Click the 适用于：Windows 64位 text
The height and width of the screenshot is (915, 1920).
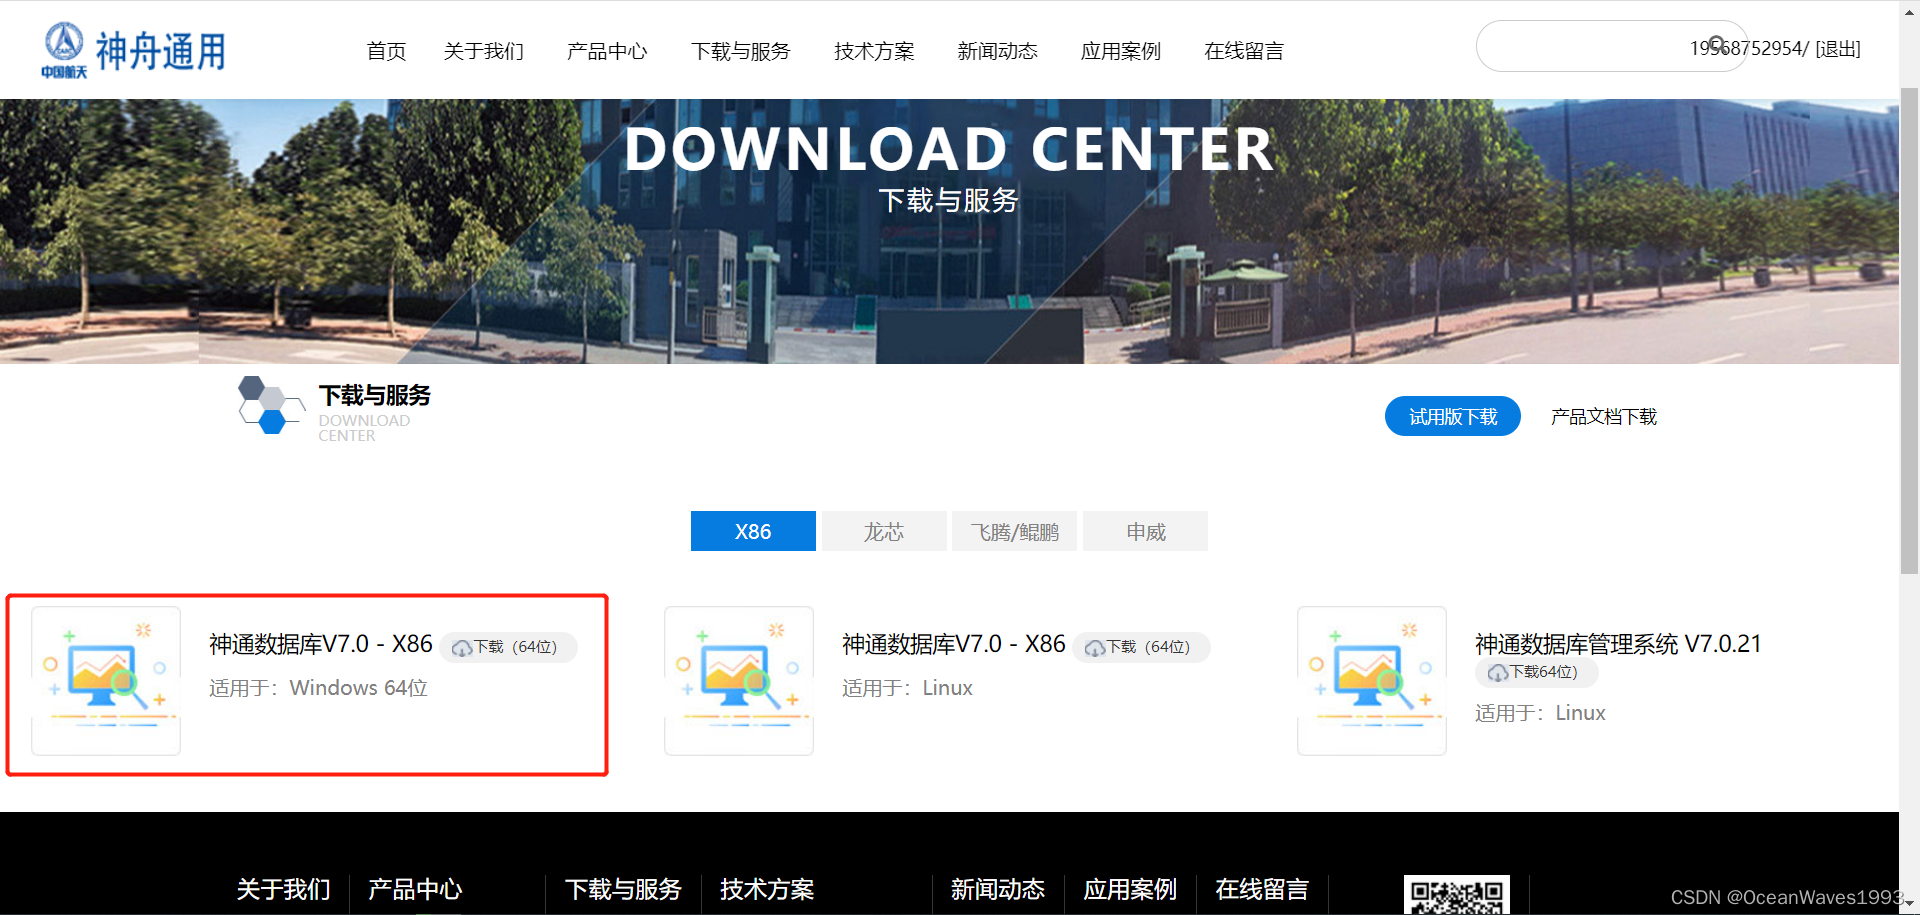(318, 688)
